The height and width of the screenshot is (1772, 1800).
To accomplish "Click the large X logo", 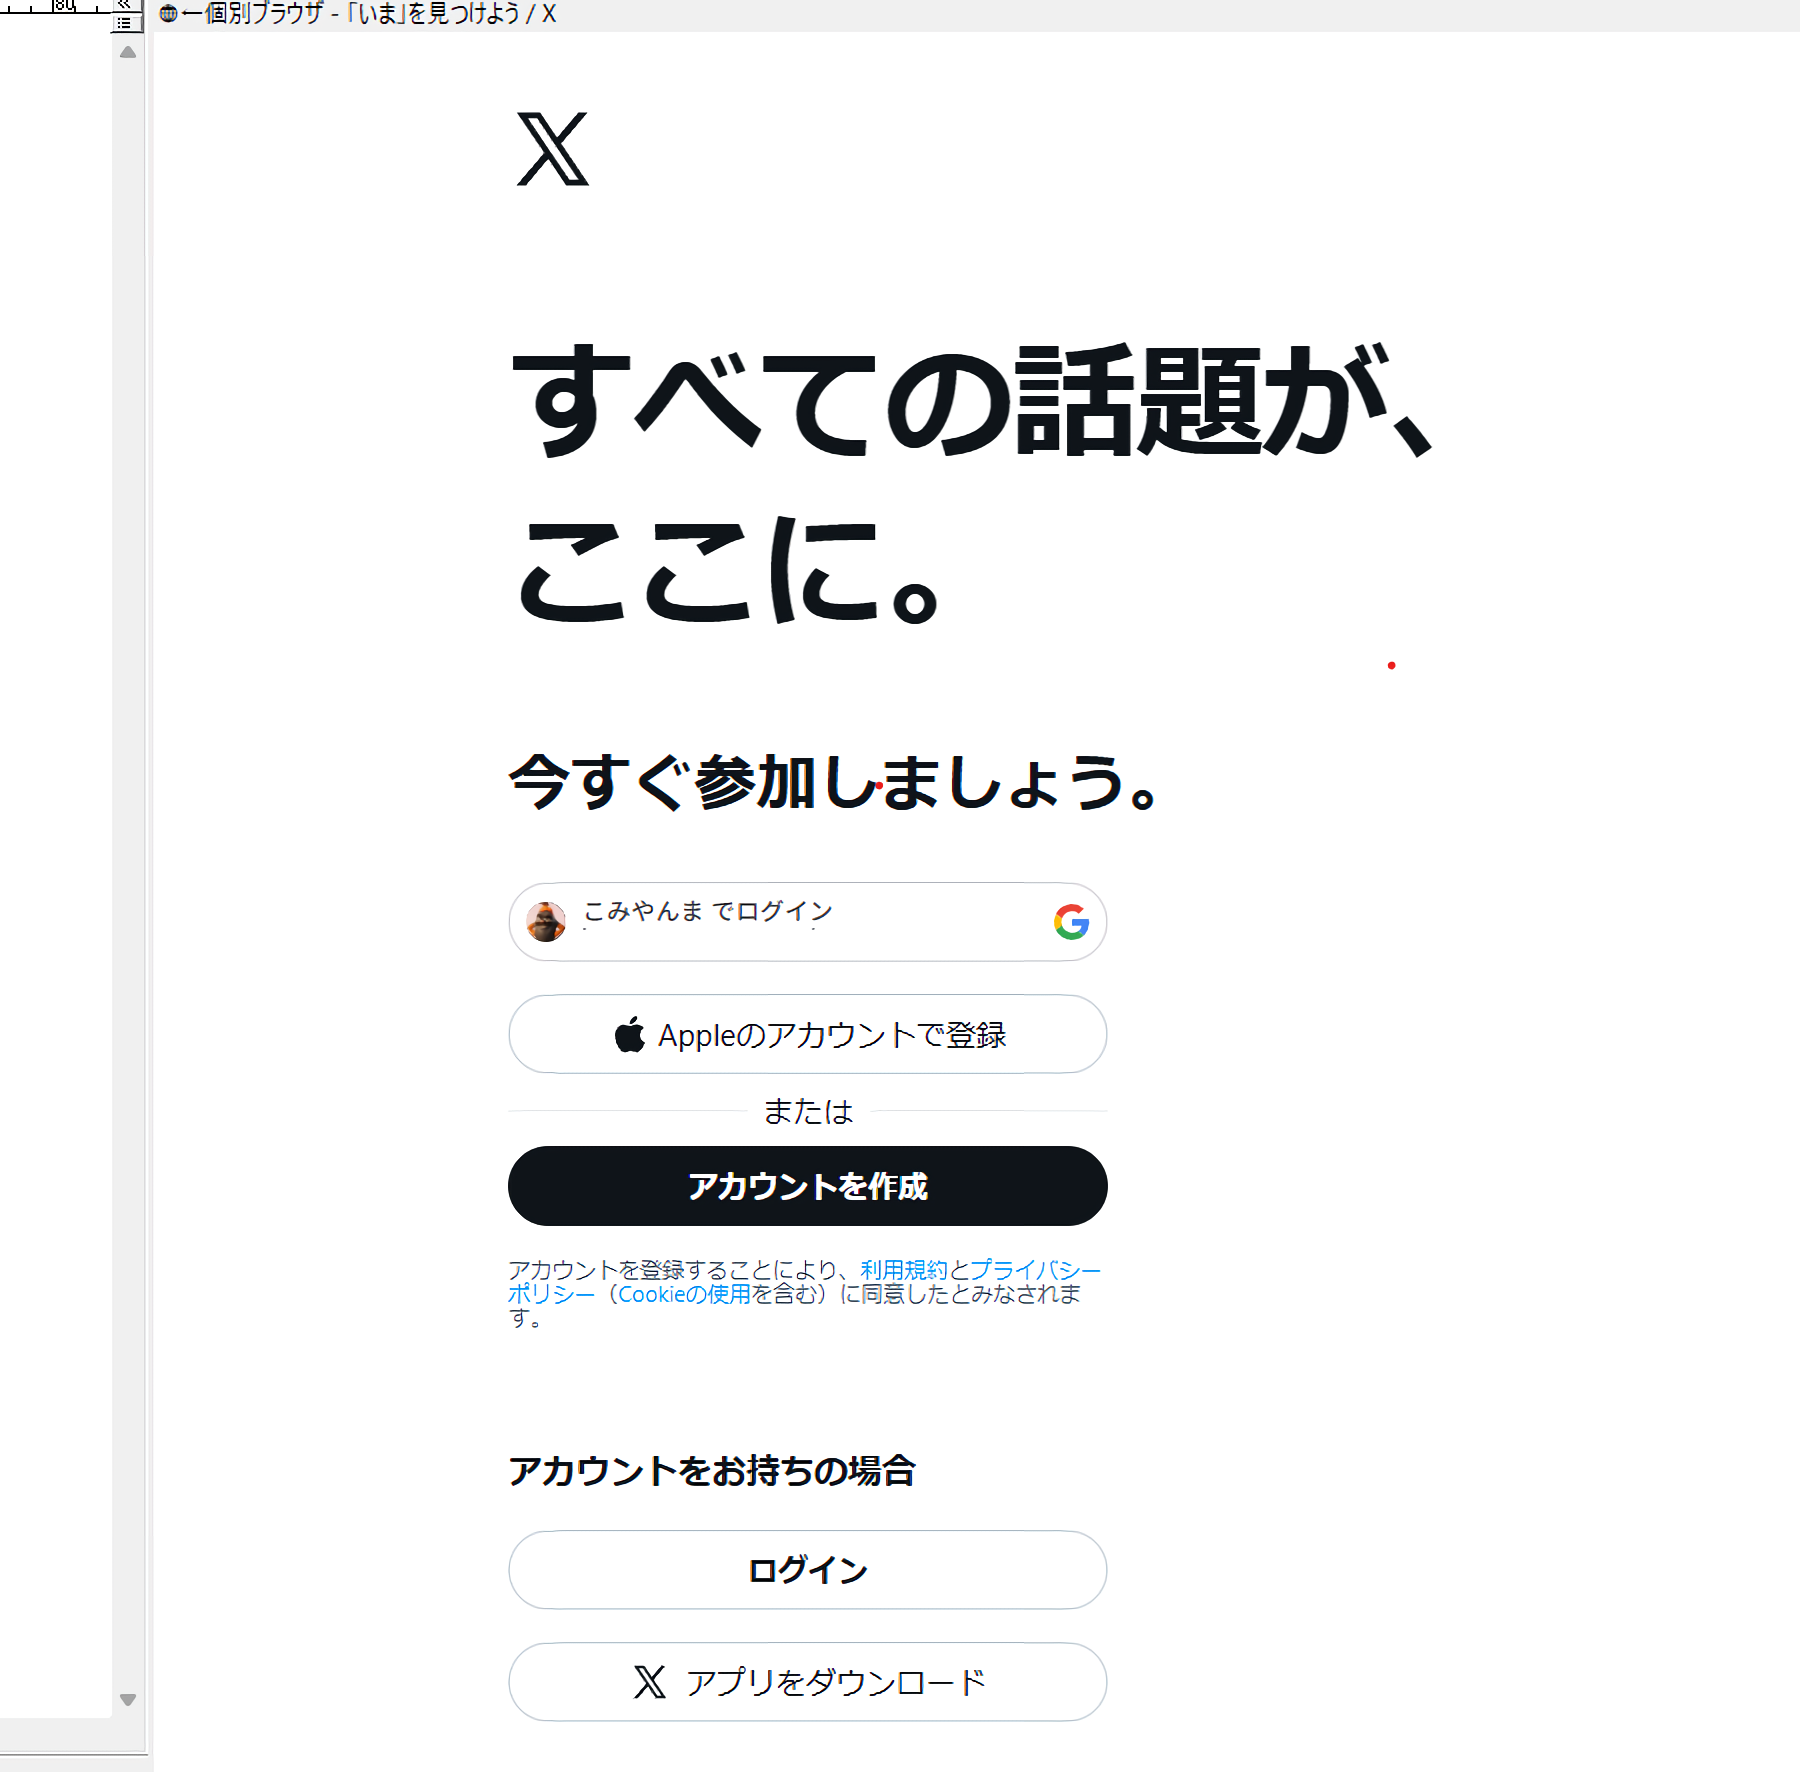I will 553,149.
